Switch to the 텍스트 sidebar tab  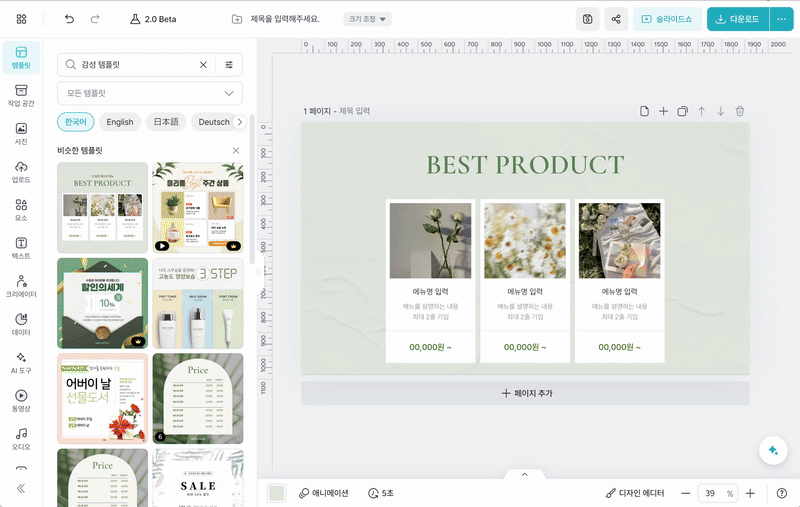(x=21, y=248)
